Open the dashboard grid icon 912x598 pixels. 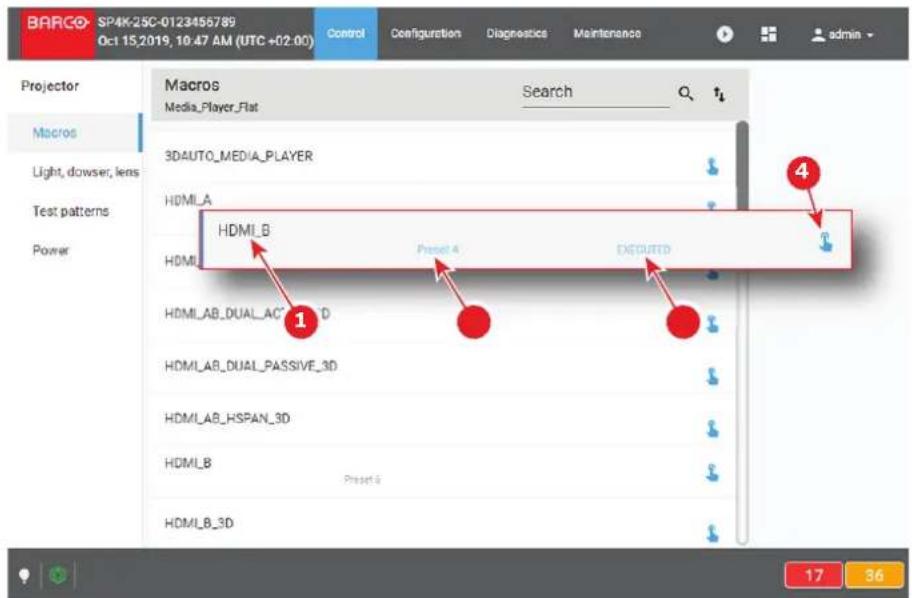[769, 34]
